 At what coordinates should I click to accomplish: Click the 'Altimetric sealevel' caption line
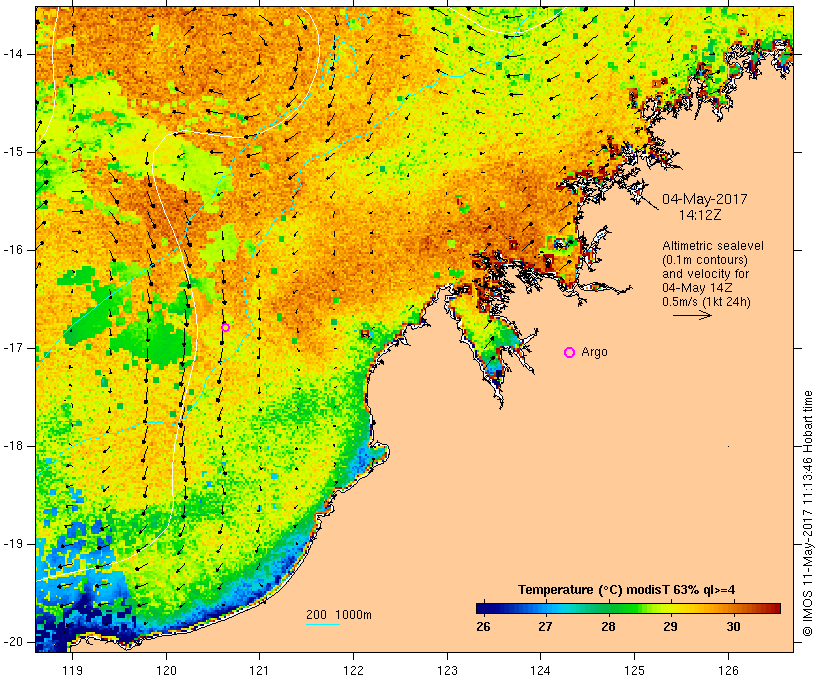[x=713, y=246]
